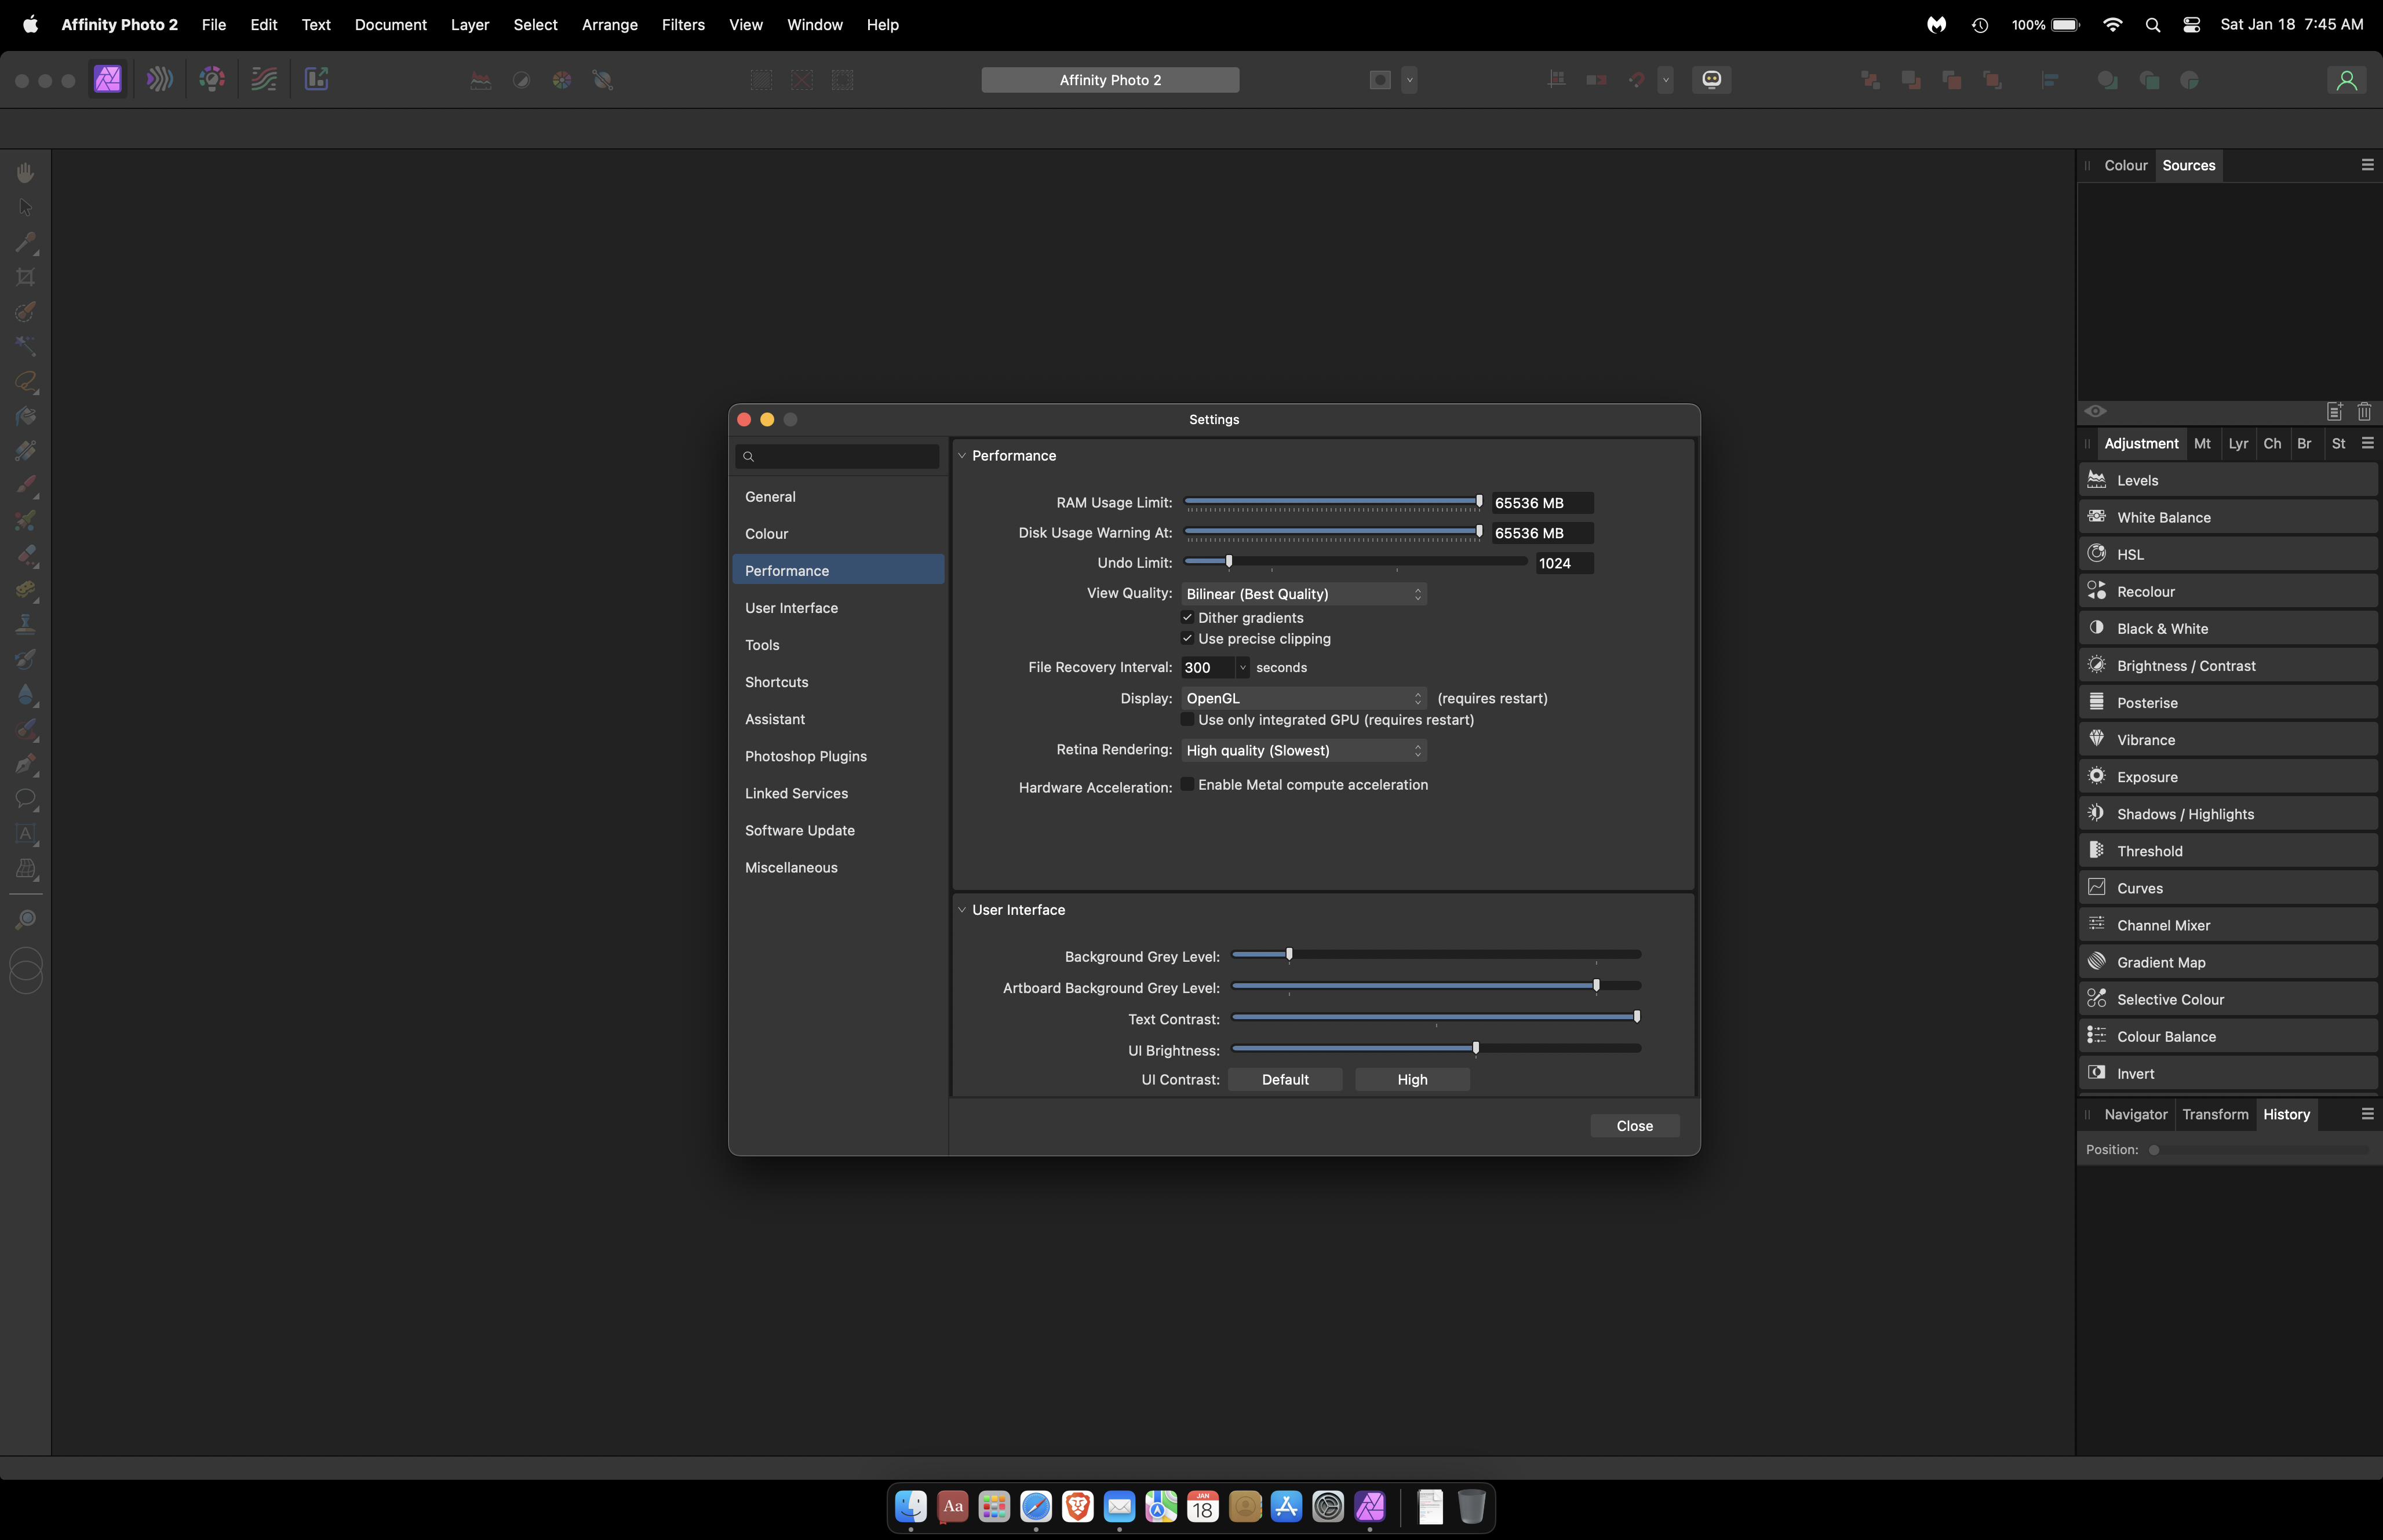Switch to Liquify Persona icon

click(160, 79)
